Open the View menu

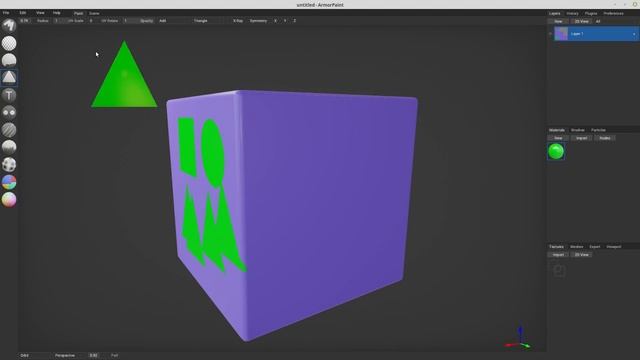(x=40, y=13)
